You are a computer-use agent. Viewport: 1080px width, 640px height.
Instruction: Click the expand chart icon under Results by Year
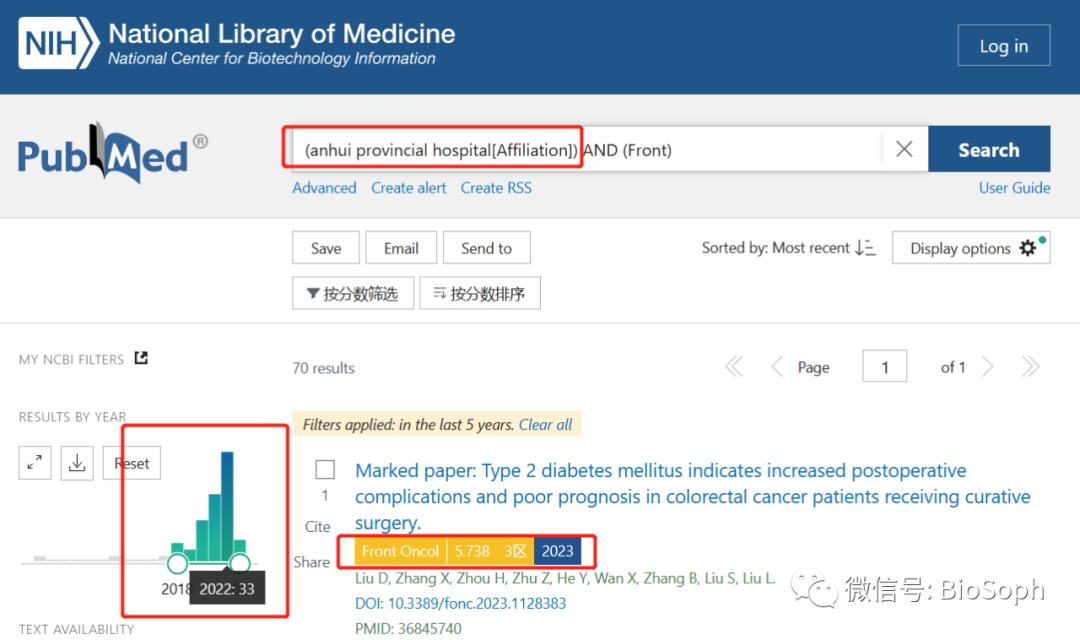[35, 462]
